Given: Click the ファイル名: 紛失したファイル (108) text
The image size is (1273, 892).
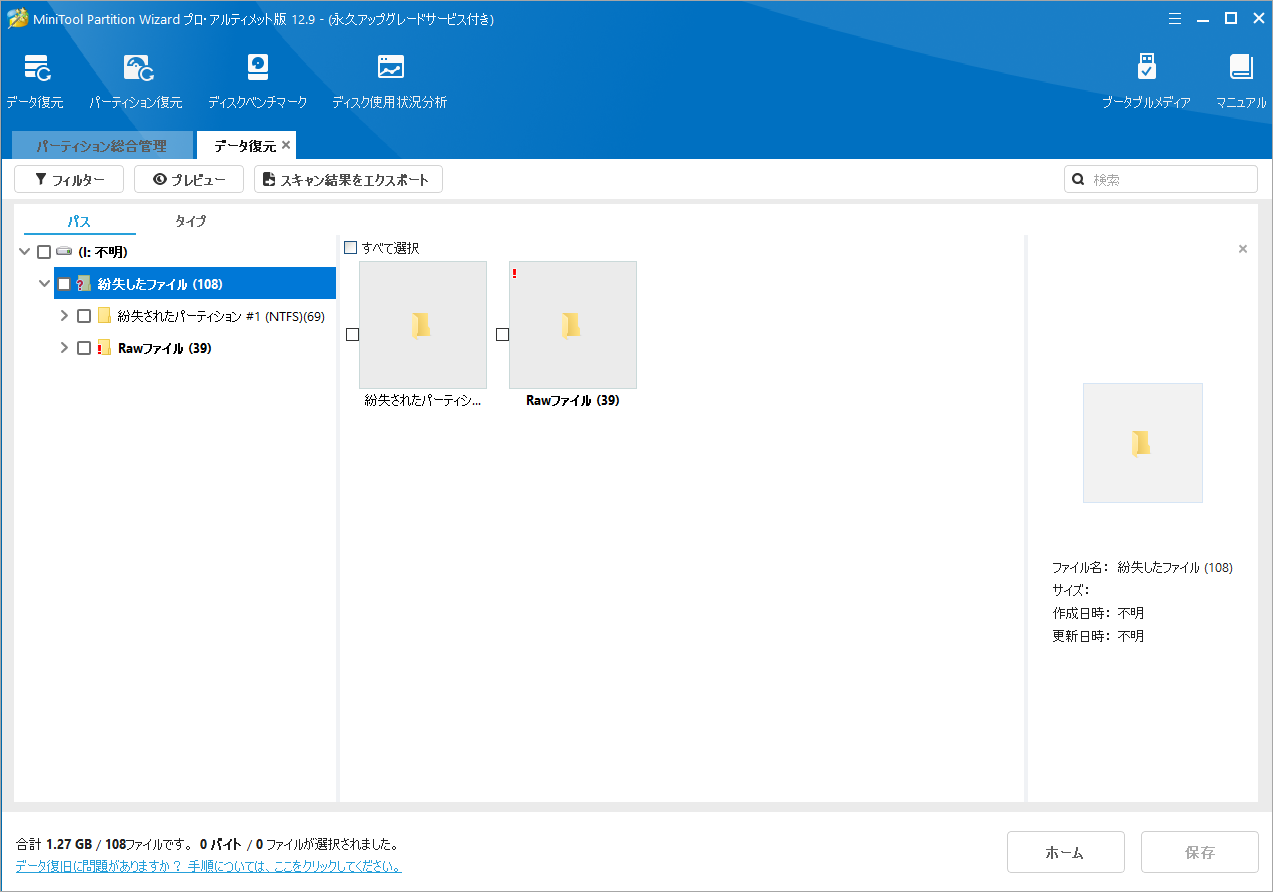Looking at the screenshot, I should 1142,567.
